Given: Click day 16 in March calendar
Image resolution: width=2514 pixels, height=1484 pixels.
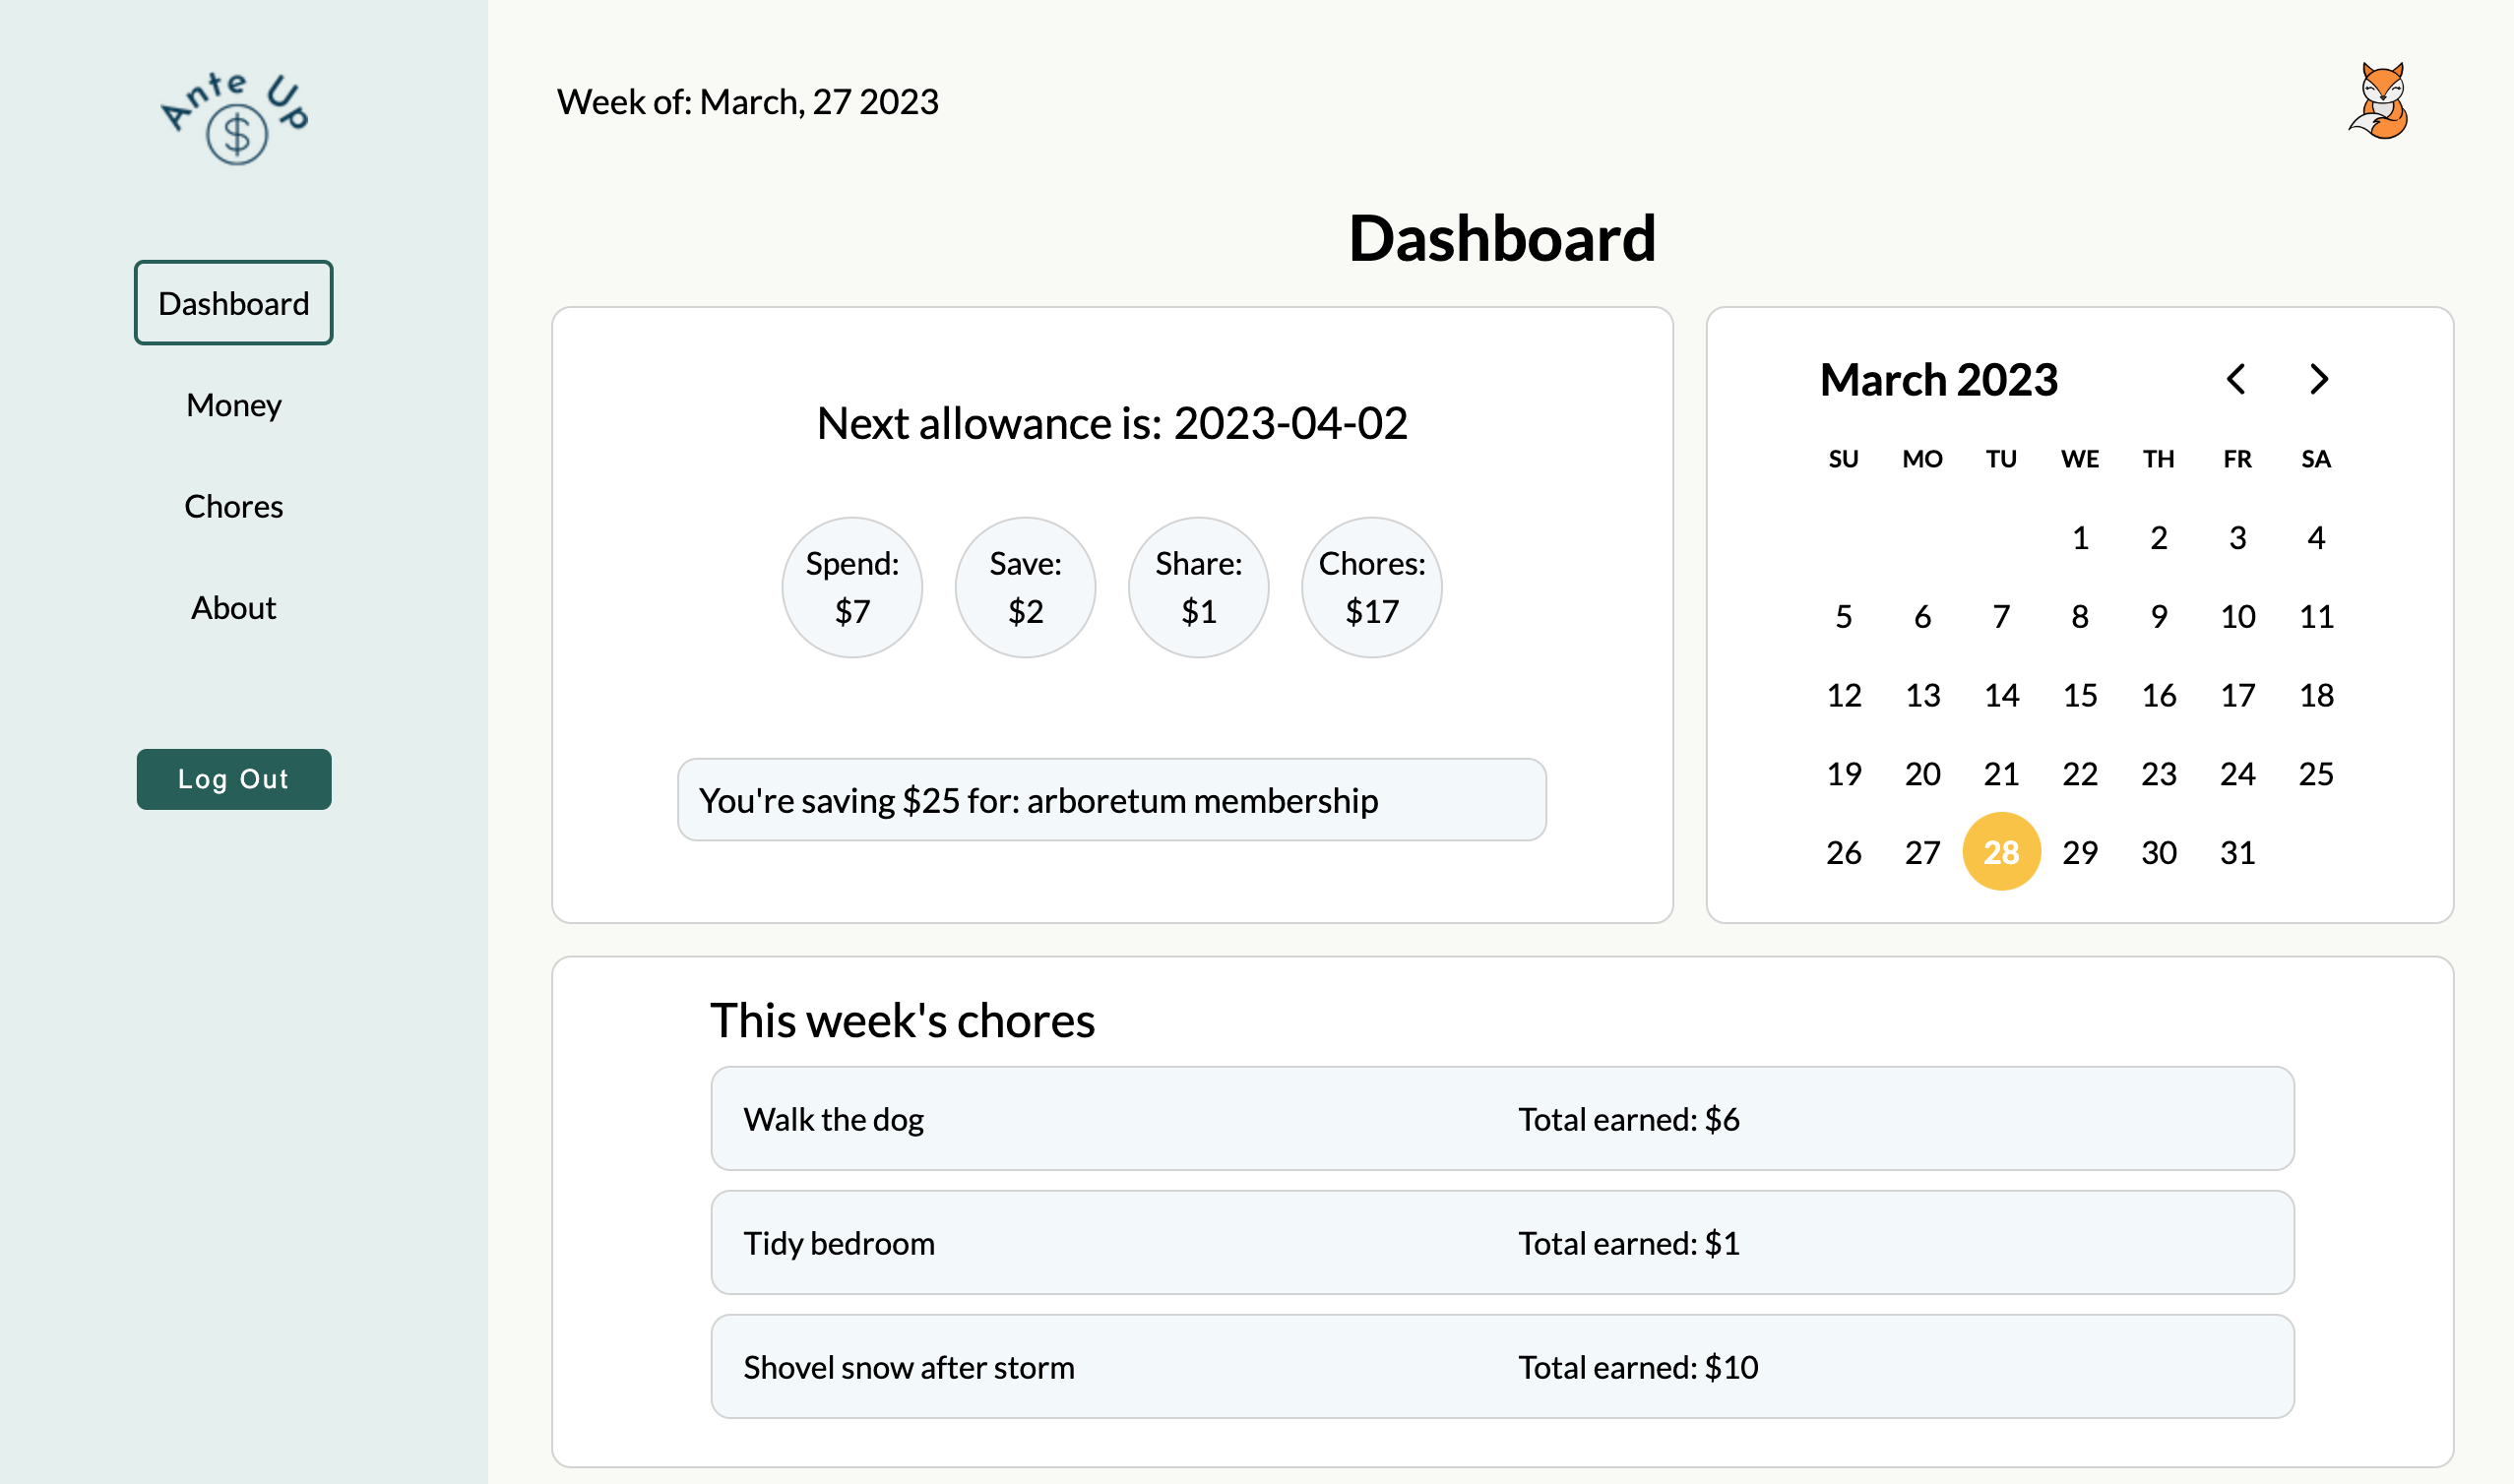Looking at the screenshot, I should click(2159, 695).
